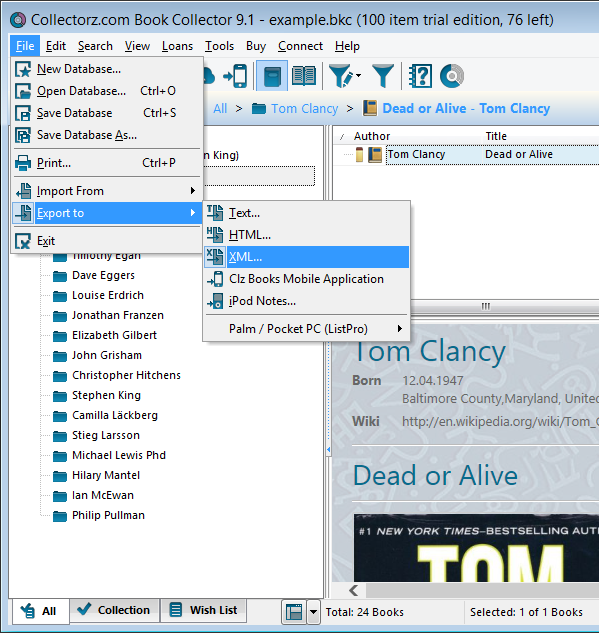Screen dimensions: 599x633
Task: Open the layout dropdown arrow in status bar
Action: (x=313, y=612)
